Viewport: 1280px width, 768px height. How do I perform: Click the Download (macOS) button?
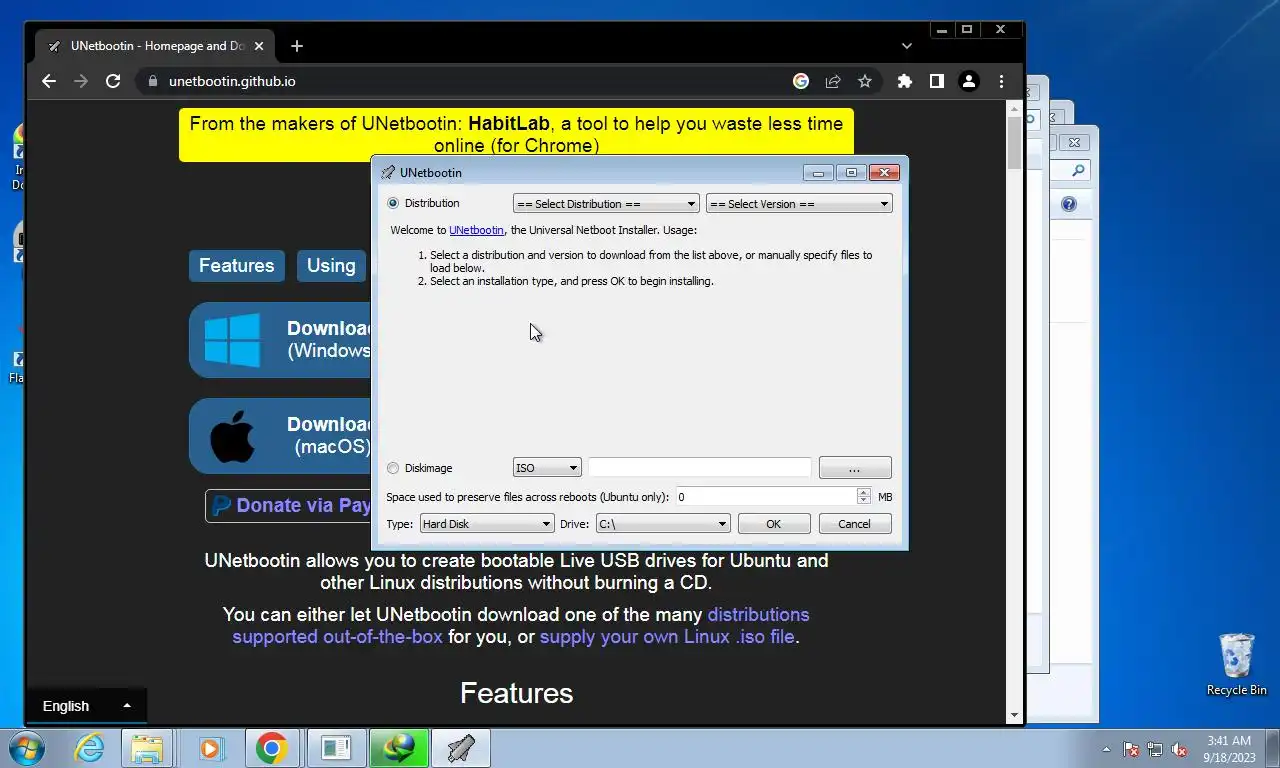(x=280, y=436)
